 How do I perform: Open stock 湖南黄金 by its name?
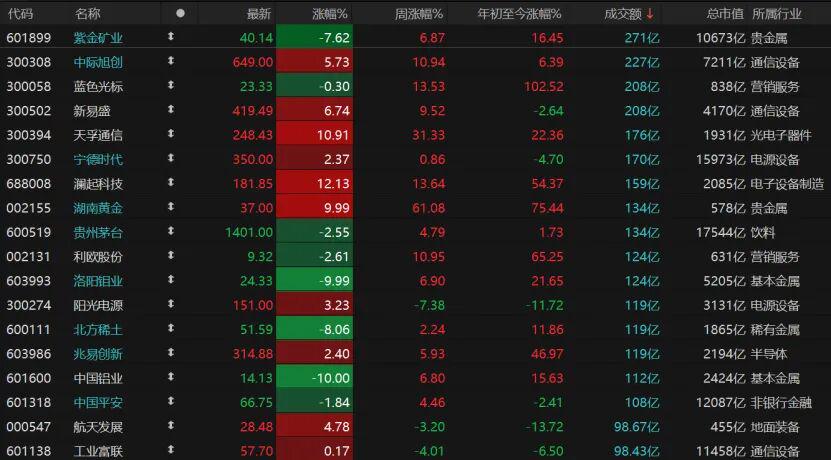click(x=99, y=208)
